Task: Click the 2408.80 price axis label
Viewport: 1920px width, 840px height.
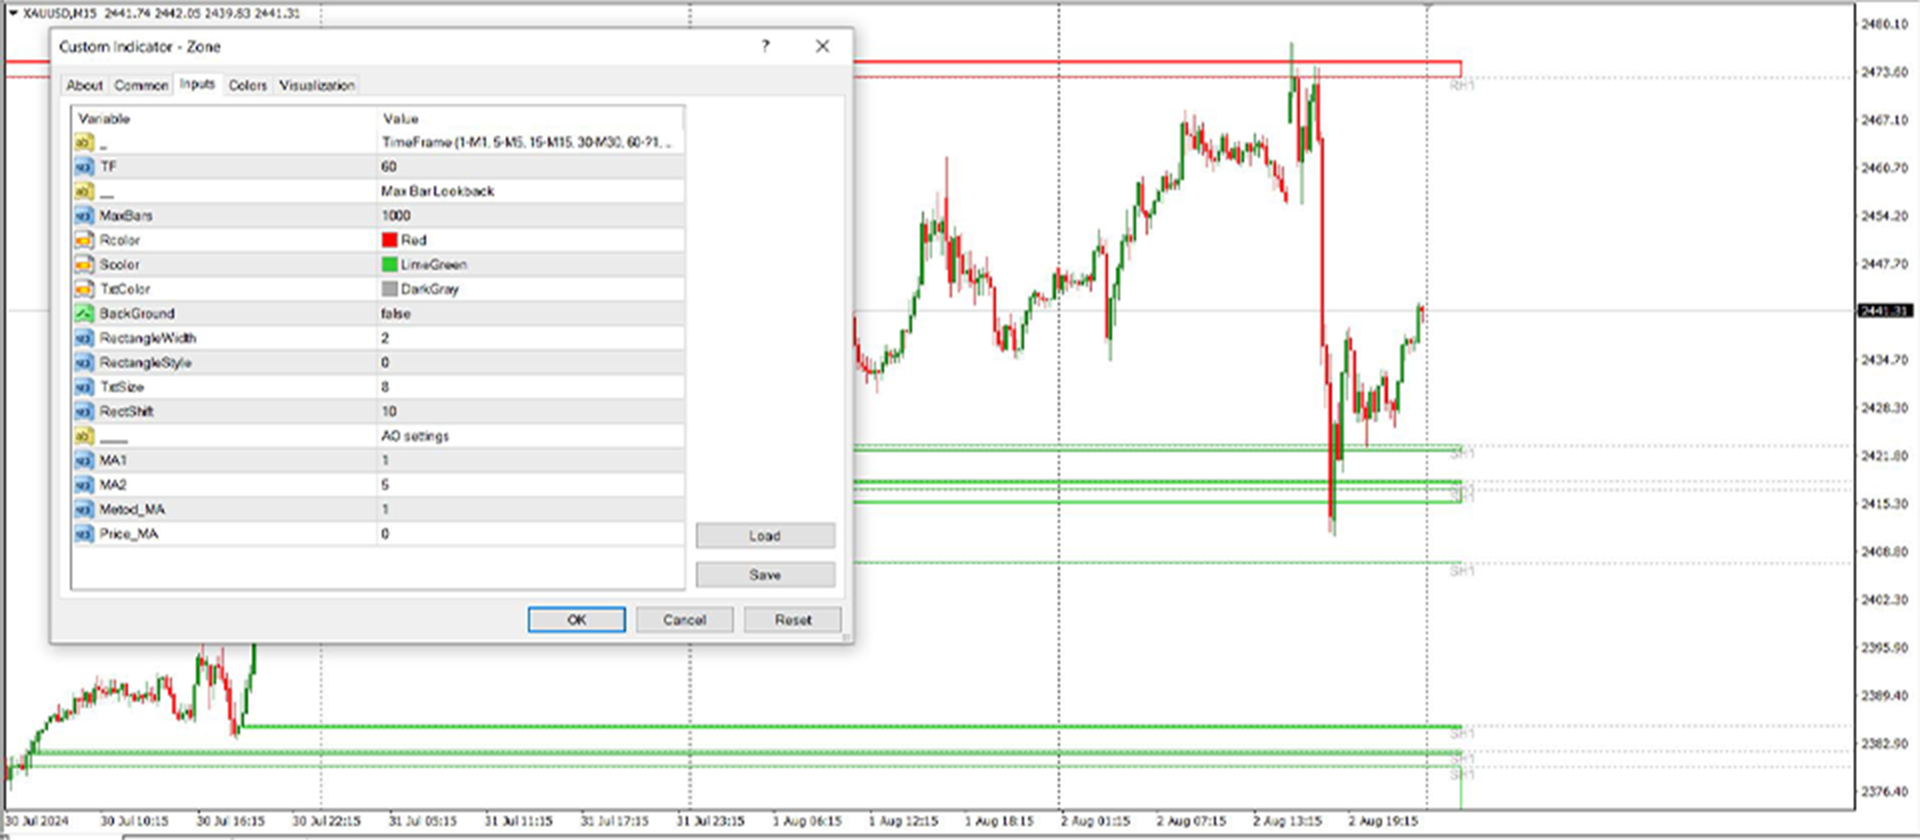Action: coord(1885,552)
